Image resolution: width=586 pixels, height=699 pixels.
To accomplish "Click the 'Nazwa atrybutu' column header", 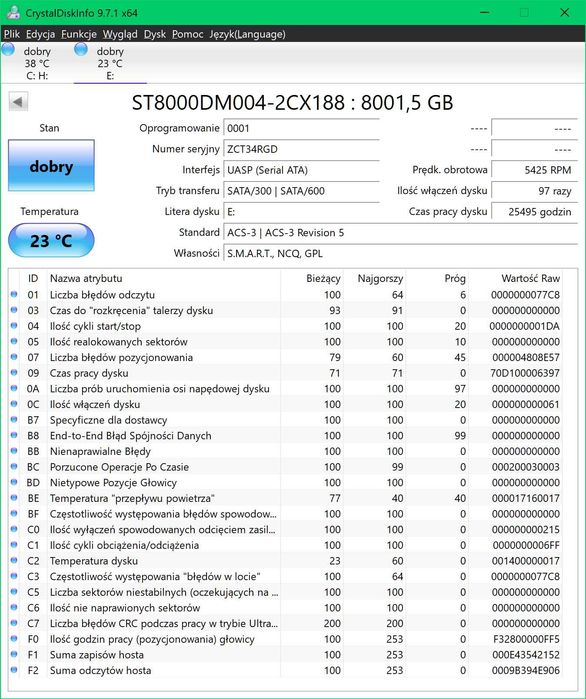I will pos(164,278).
